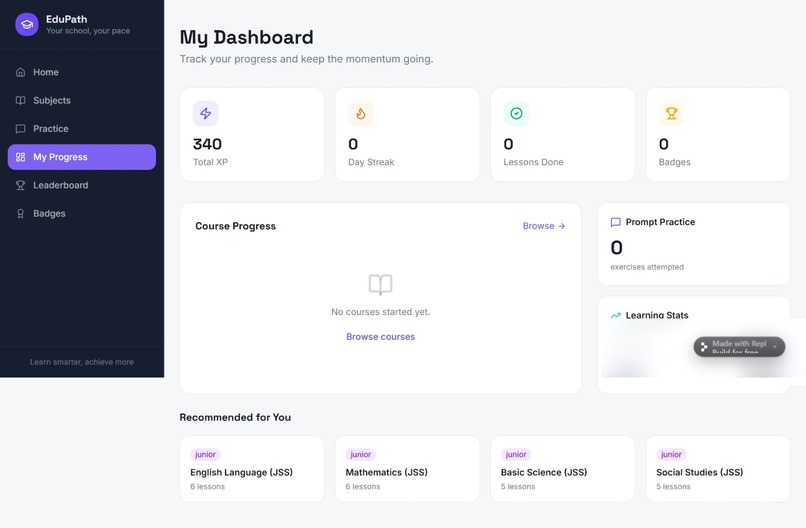The image size is (806, 528).
Task: Click the Day Streak label
Action: 371,162
